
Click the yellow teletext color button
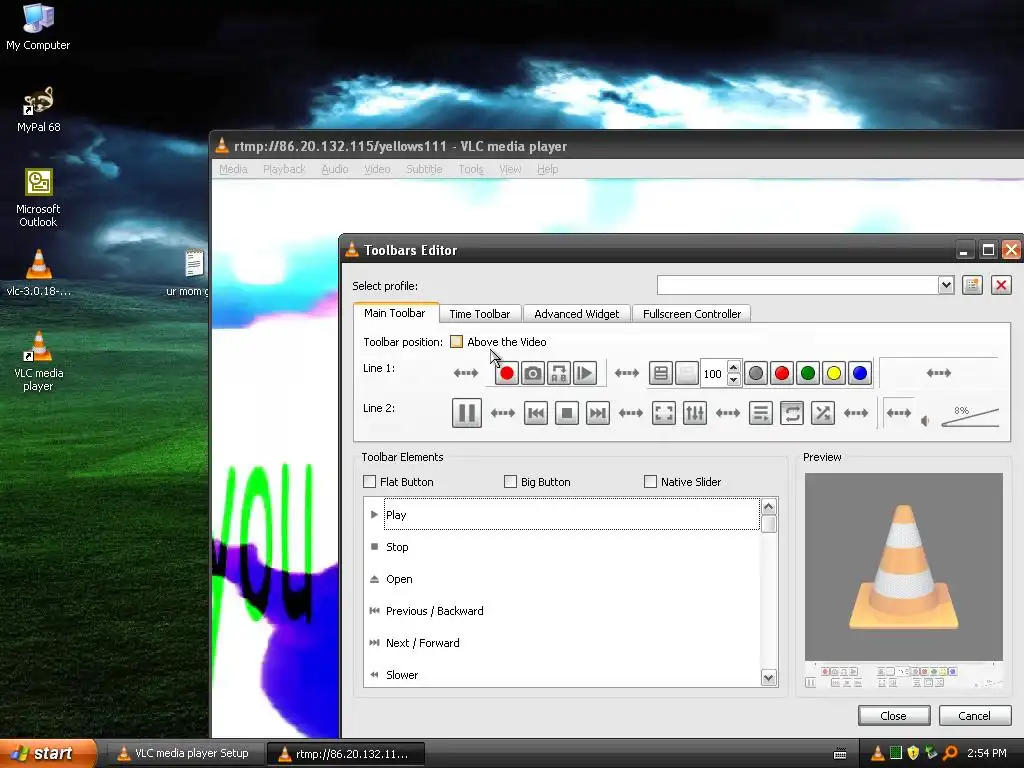(x=834, y=373)
